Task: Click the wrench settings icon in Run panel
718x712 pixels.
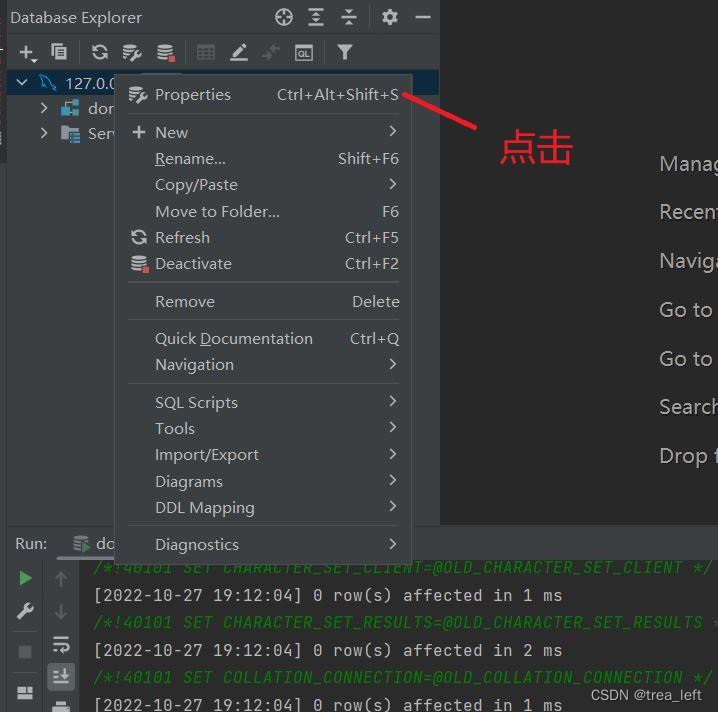Action: (x=25, y=611)
